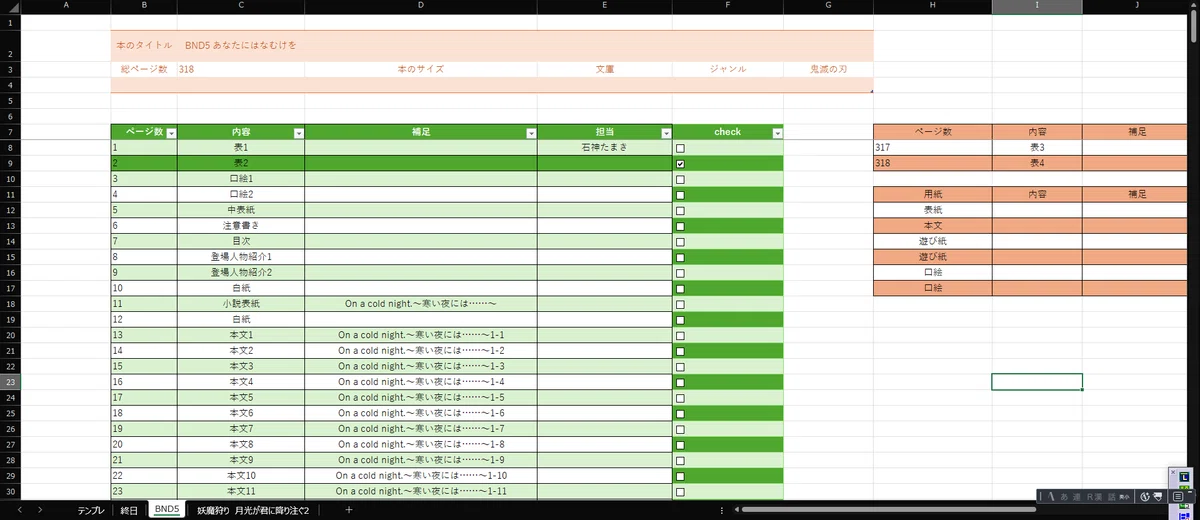The width and height of the screenshot is (1200, 520).
Task: Click the 文庫 cell
Action: [x=605, y=69]
